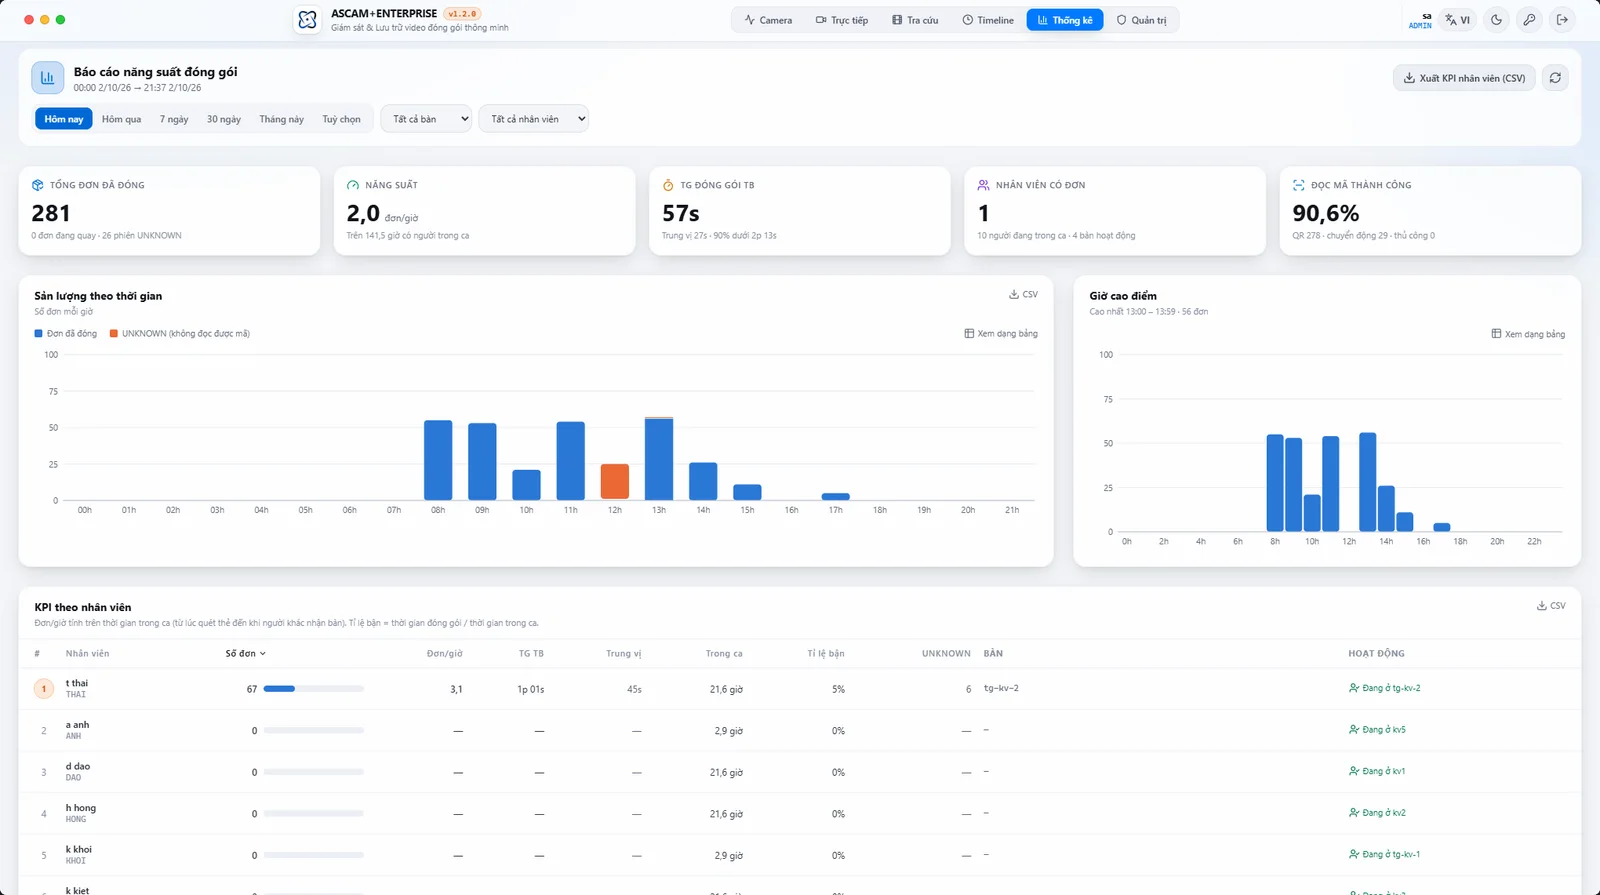This screenshot has height=895, width=1600.
Task: Click the 13h bar in Sản lượng chart
Action: 659,459
